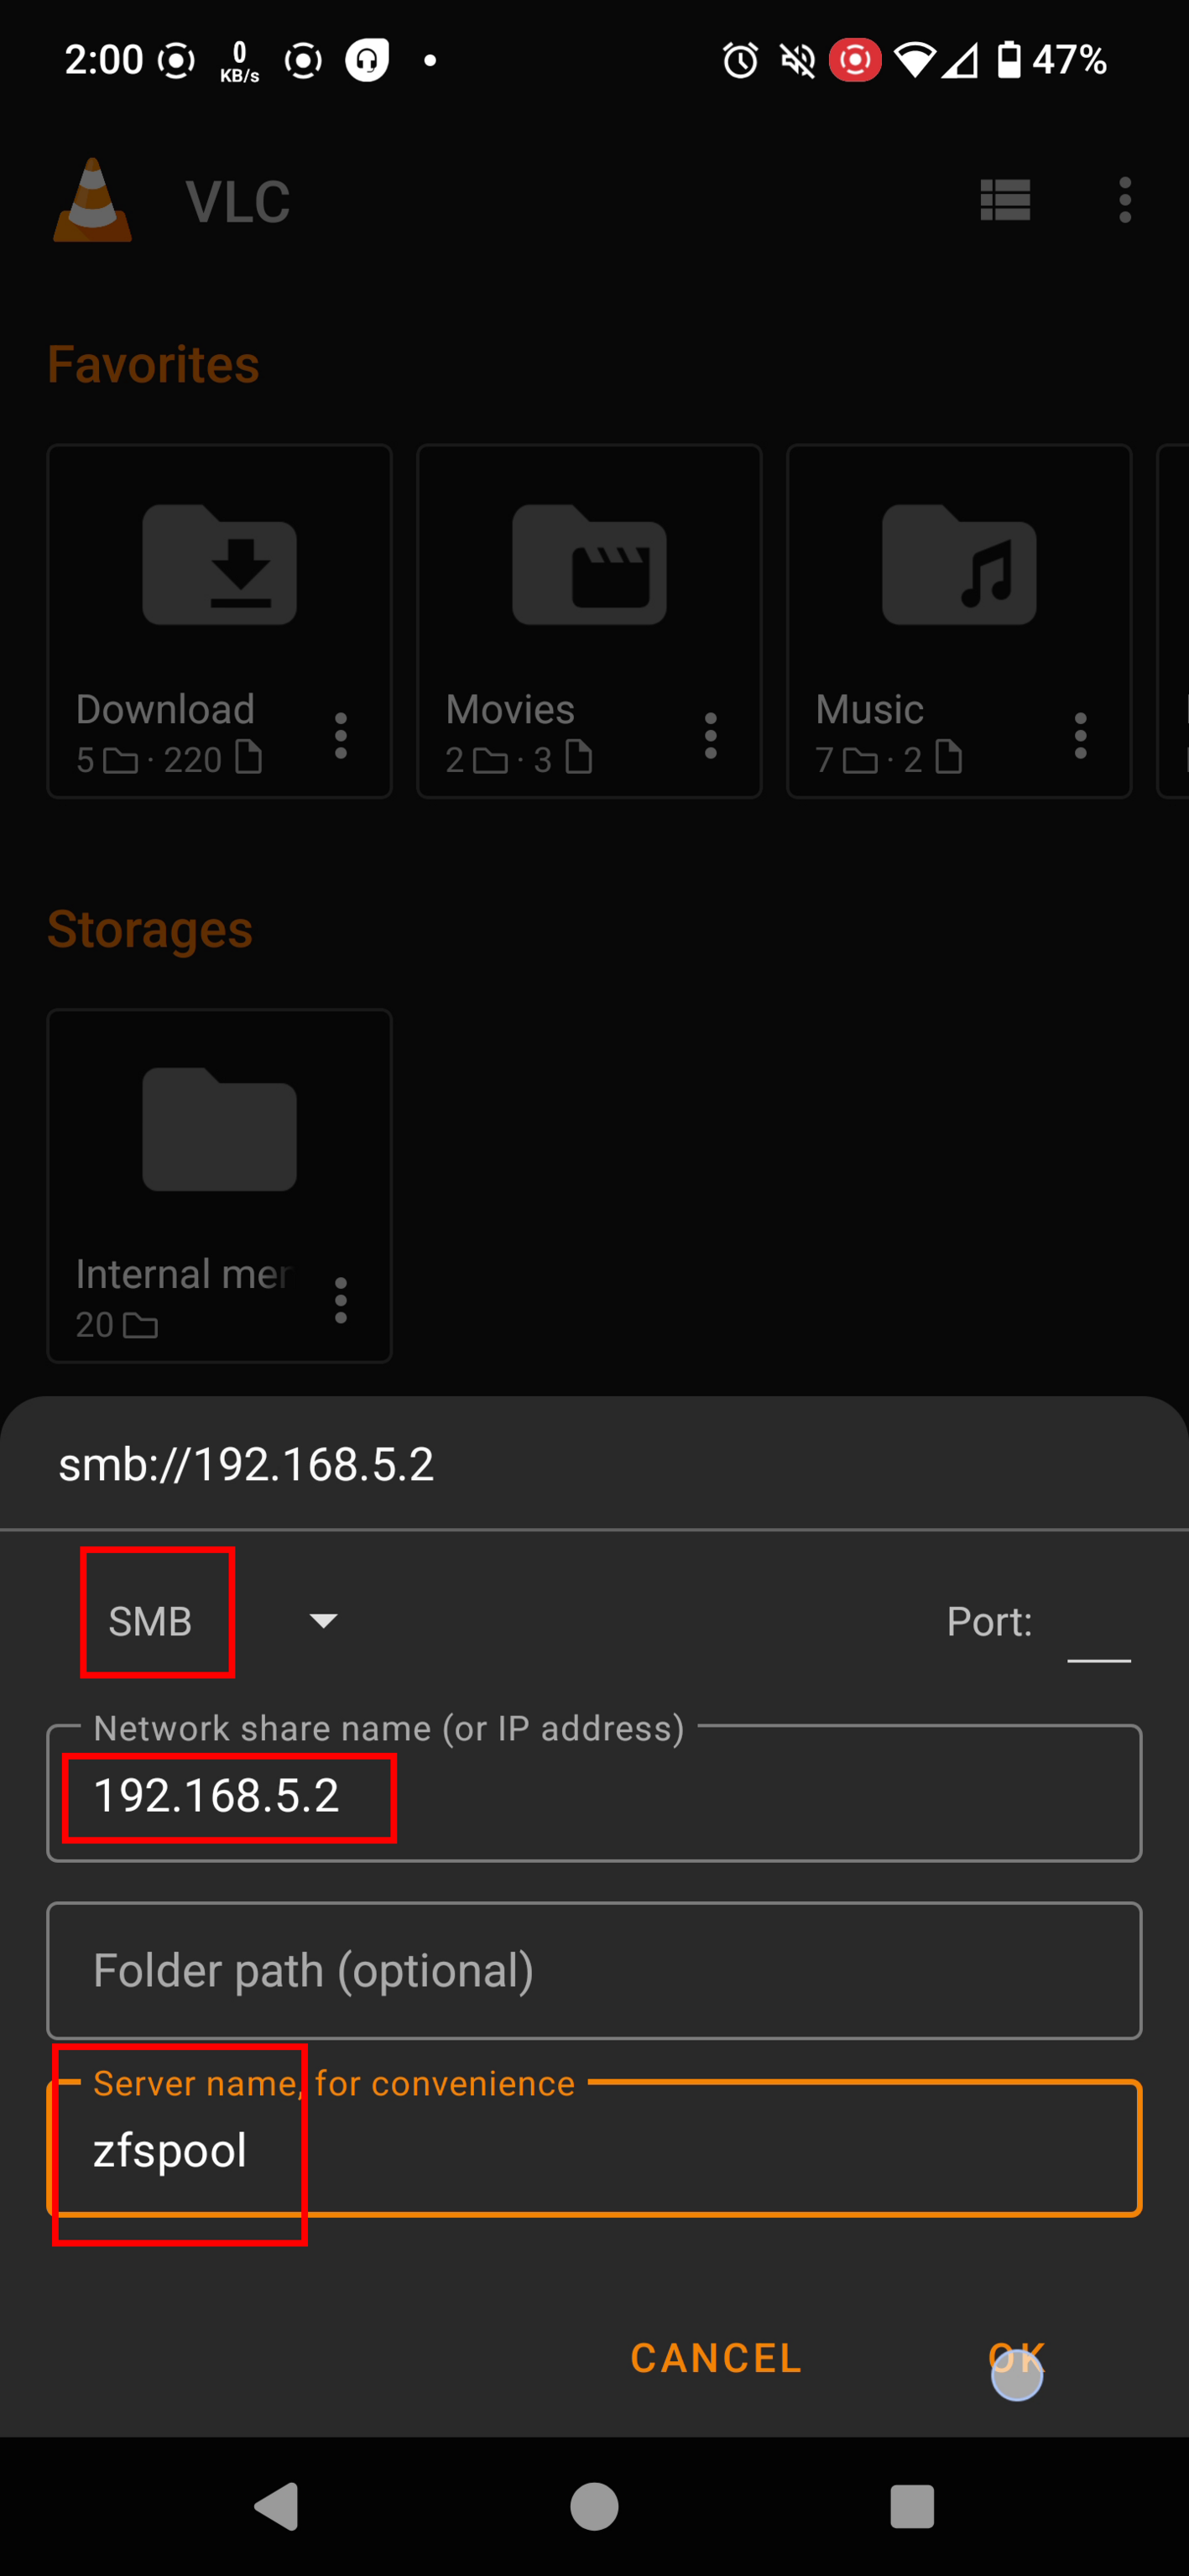Screen dimensions: 1189x2576
Task: Open VLC overflow menu in toolbar
Action: (x=1125, y=200)
